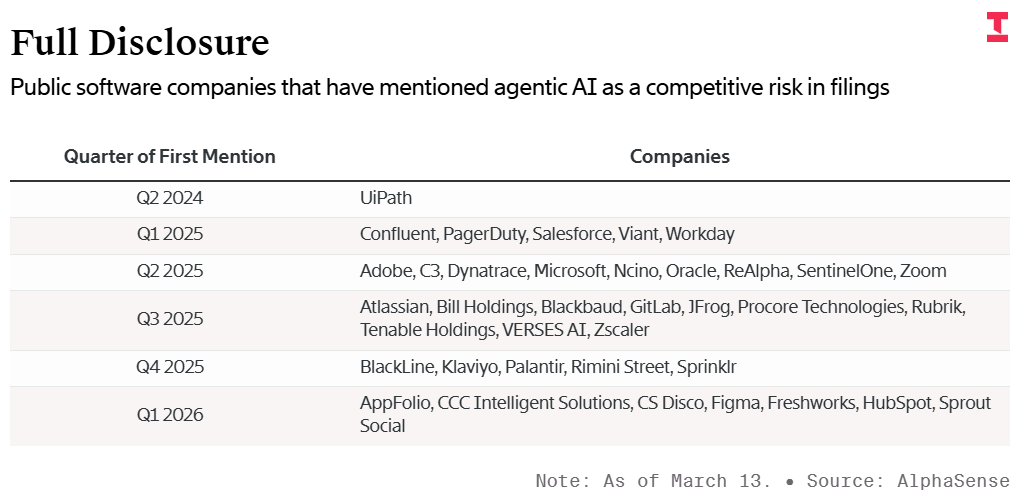Select the "Companies" column header
This screenshot has height=499, width=1019.
click(x=679, y=157)
